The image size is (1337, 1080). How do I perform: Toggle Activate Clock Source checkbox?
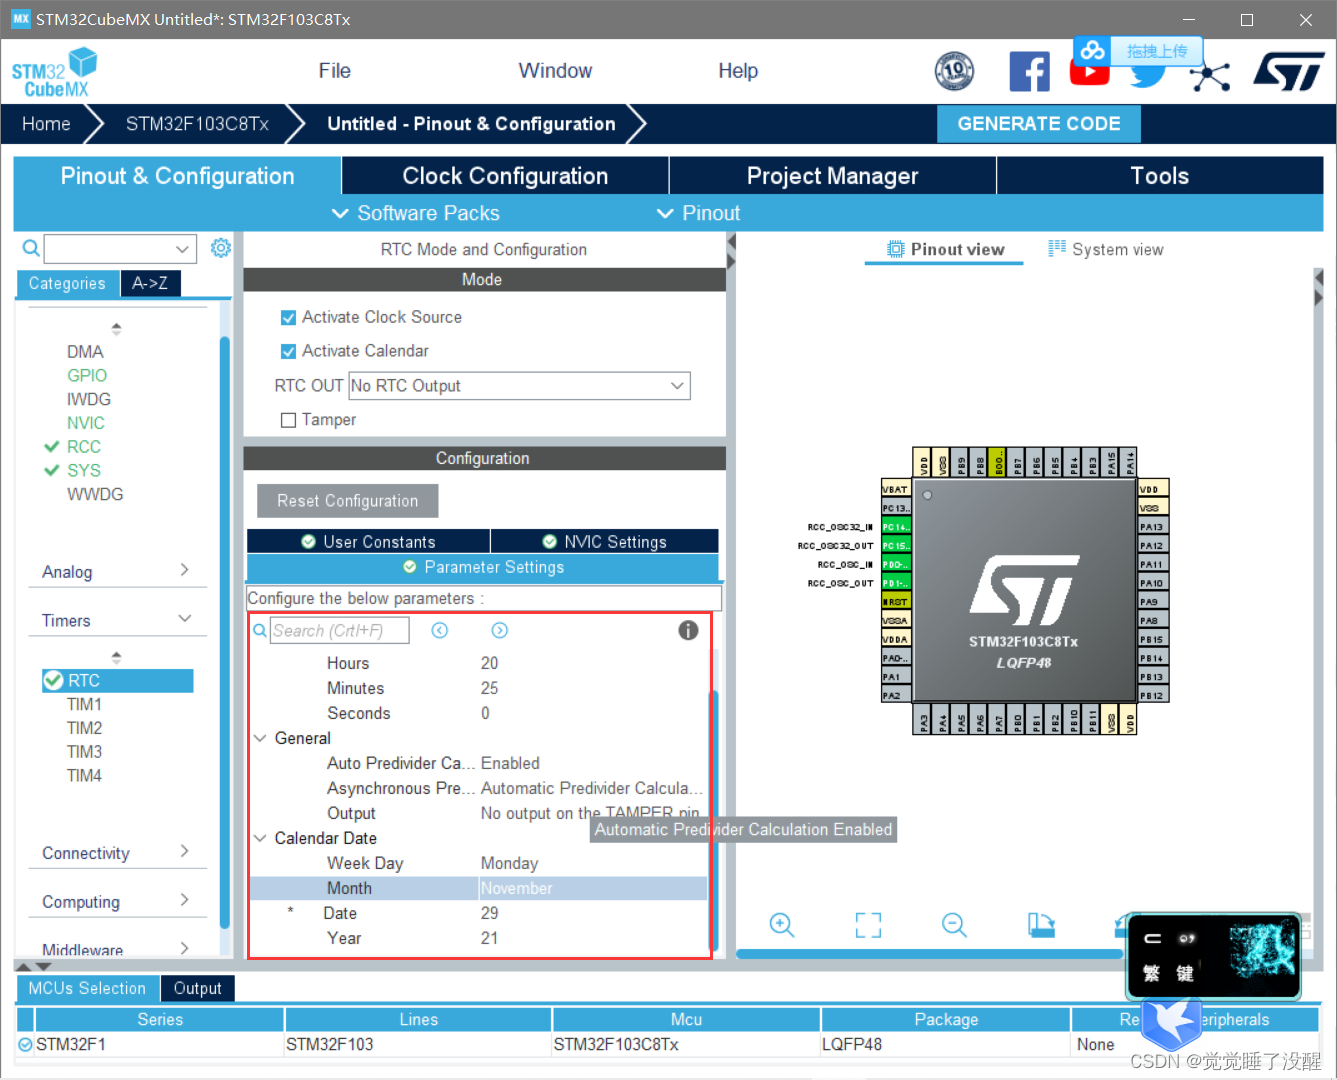(288, 317)
